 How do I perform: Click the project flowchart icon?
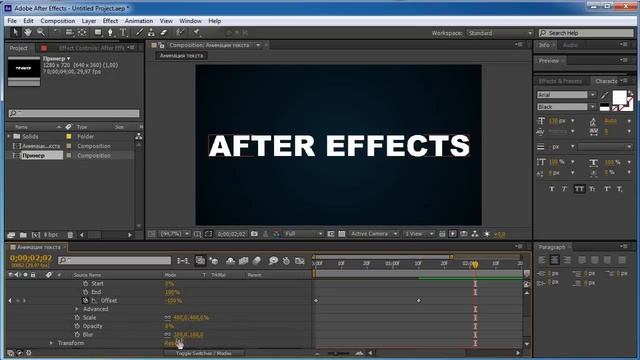pos(139,136)
